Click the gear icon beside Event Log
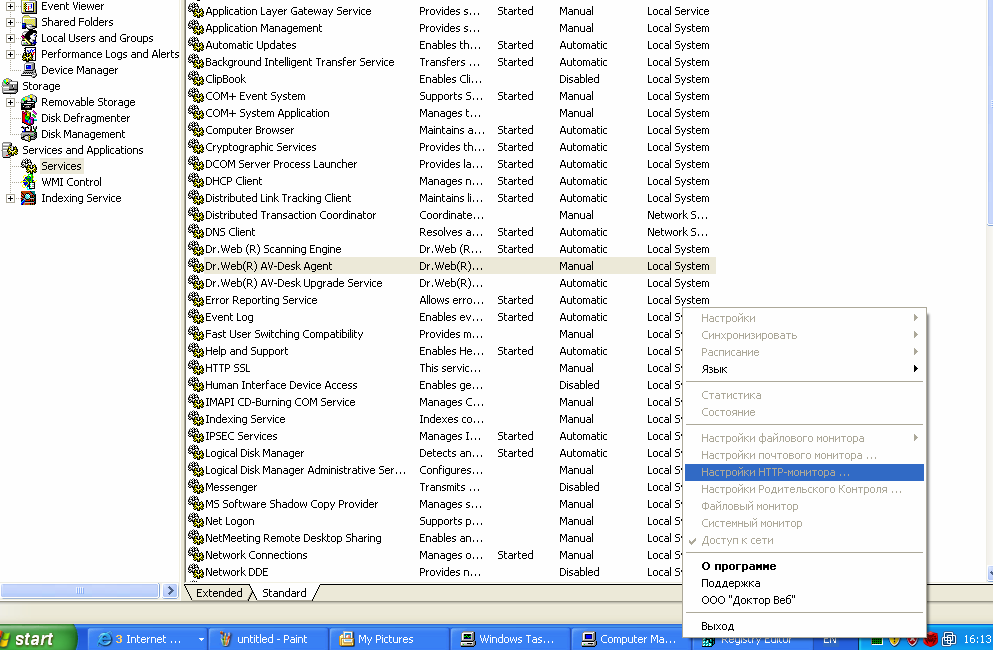 (196, 317)
